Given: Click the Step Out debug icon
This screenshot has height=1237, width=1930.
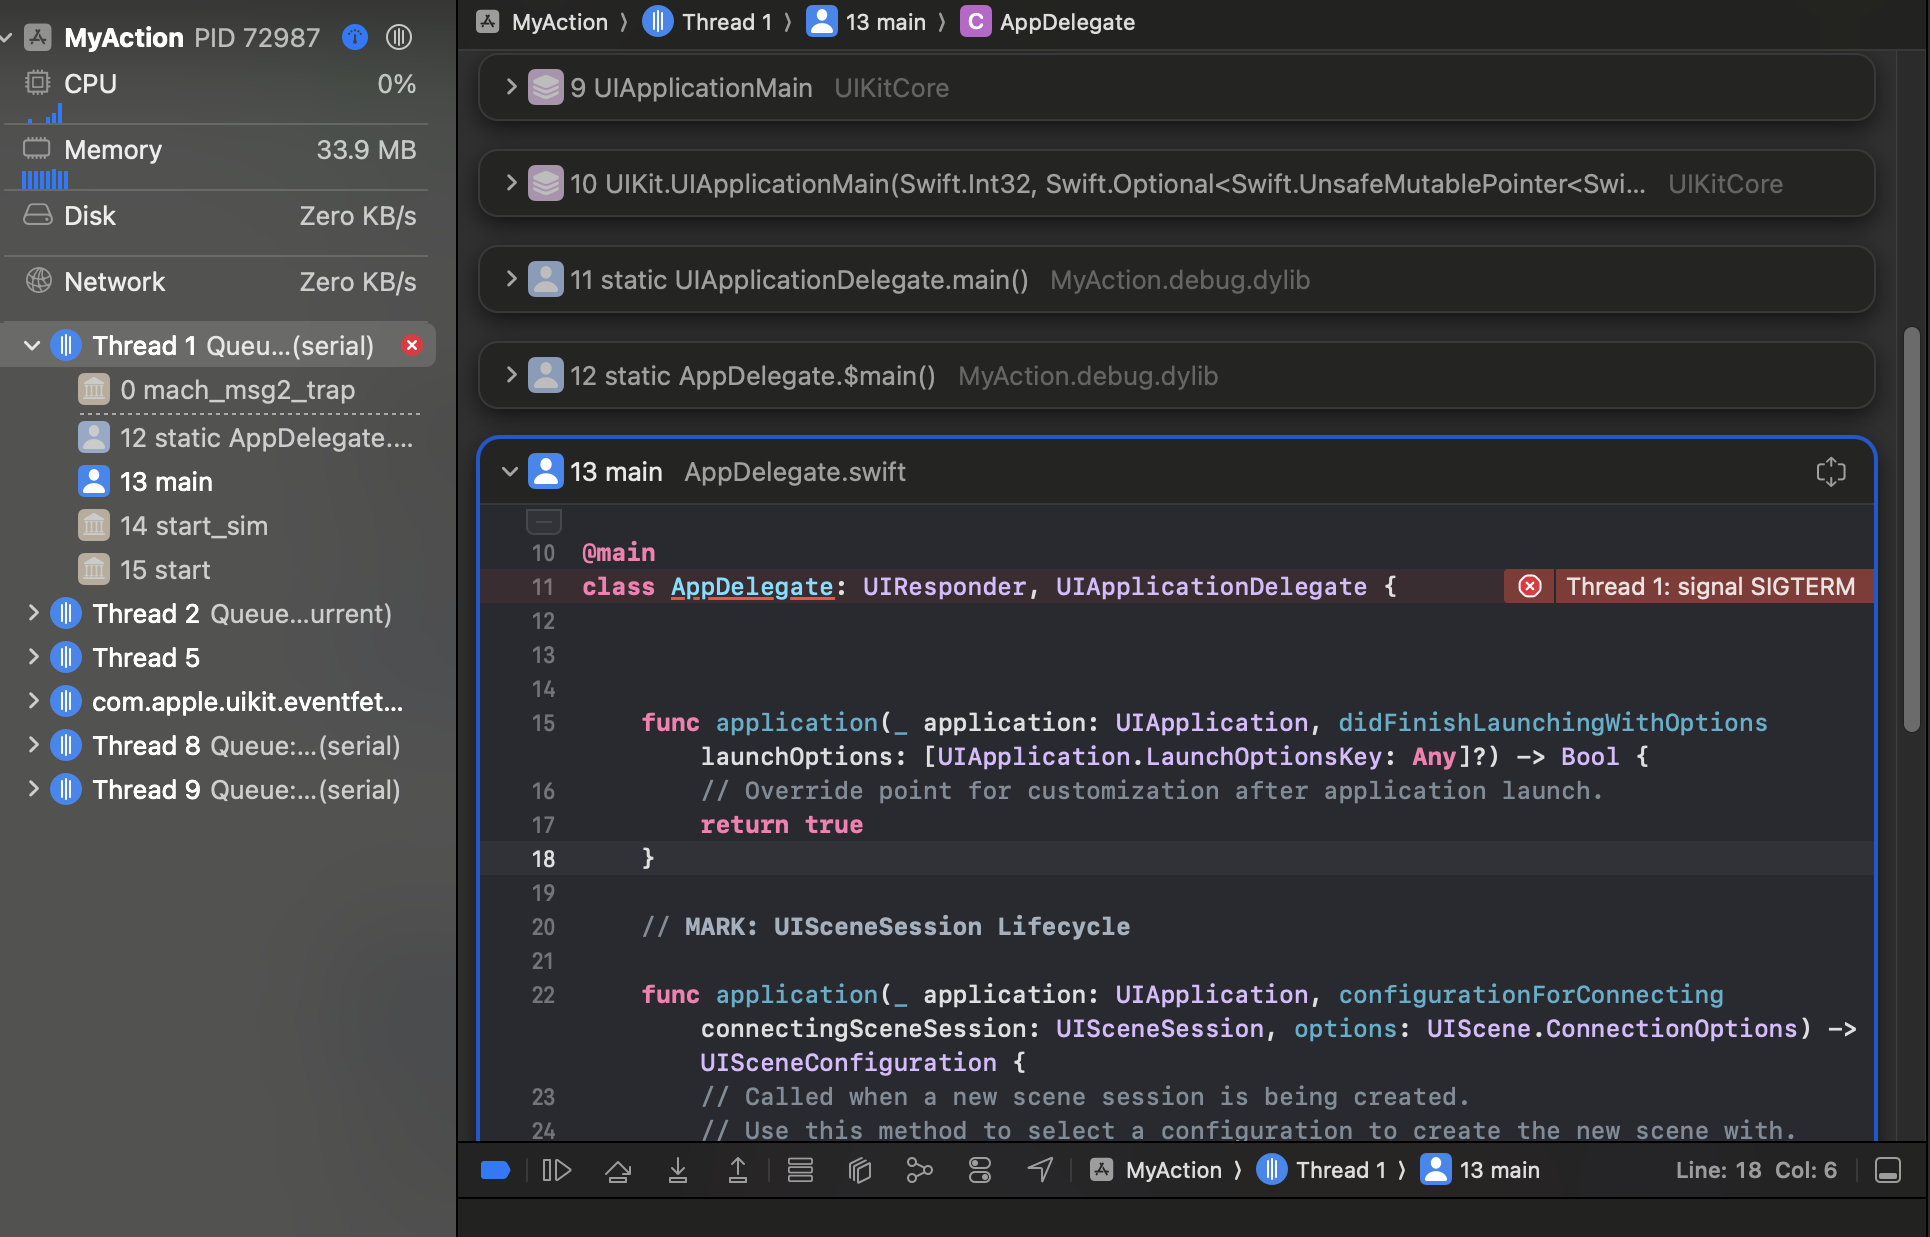Looking at the screenshot, I should (x=738, y=1170).
